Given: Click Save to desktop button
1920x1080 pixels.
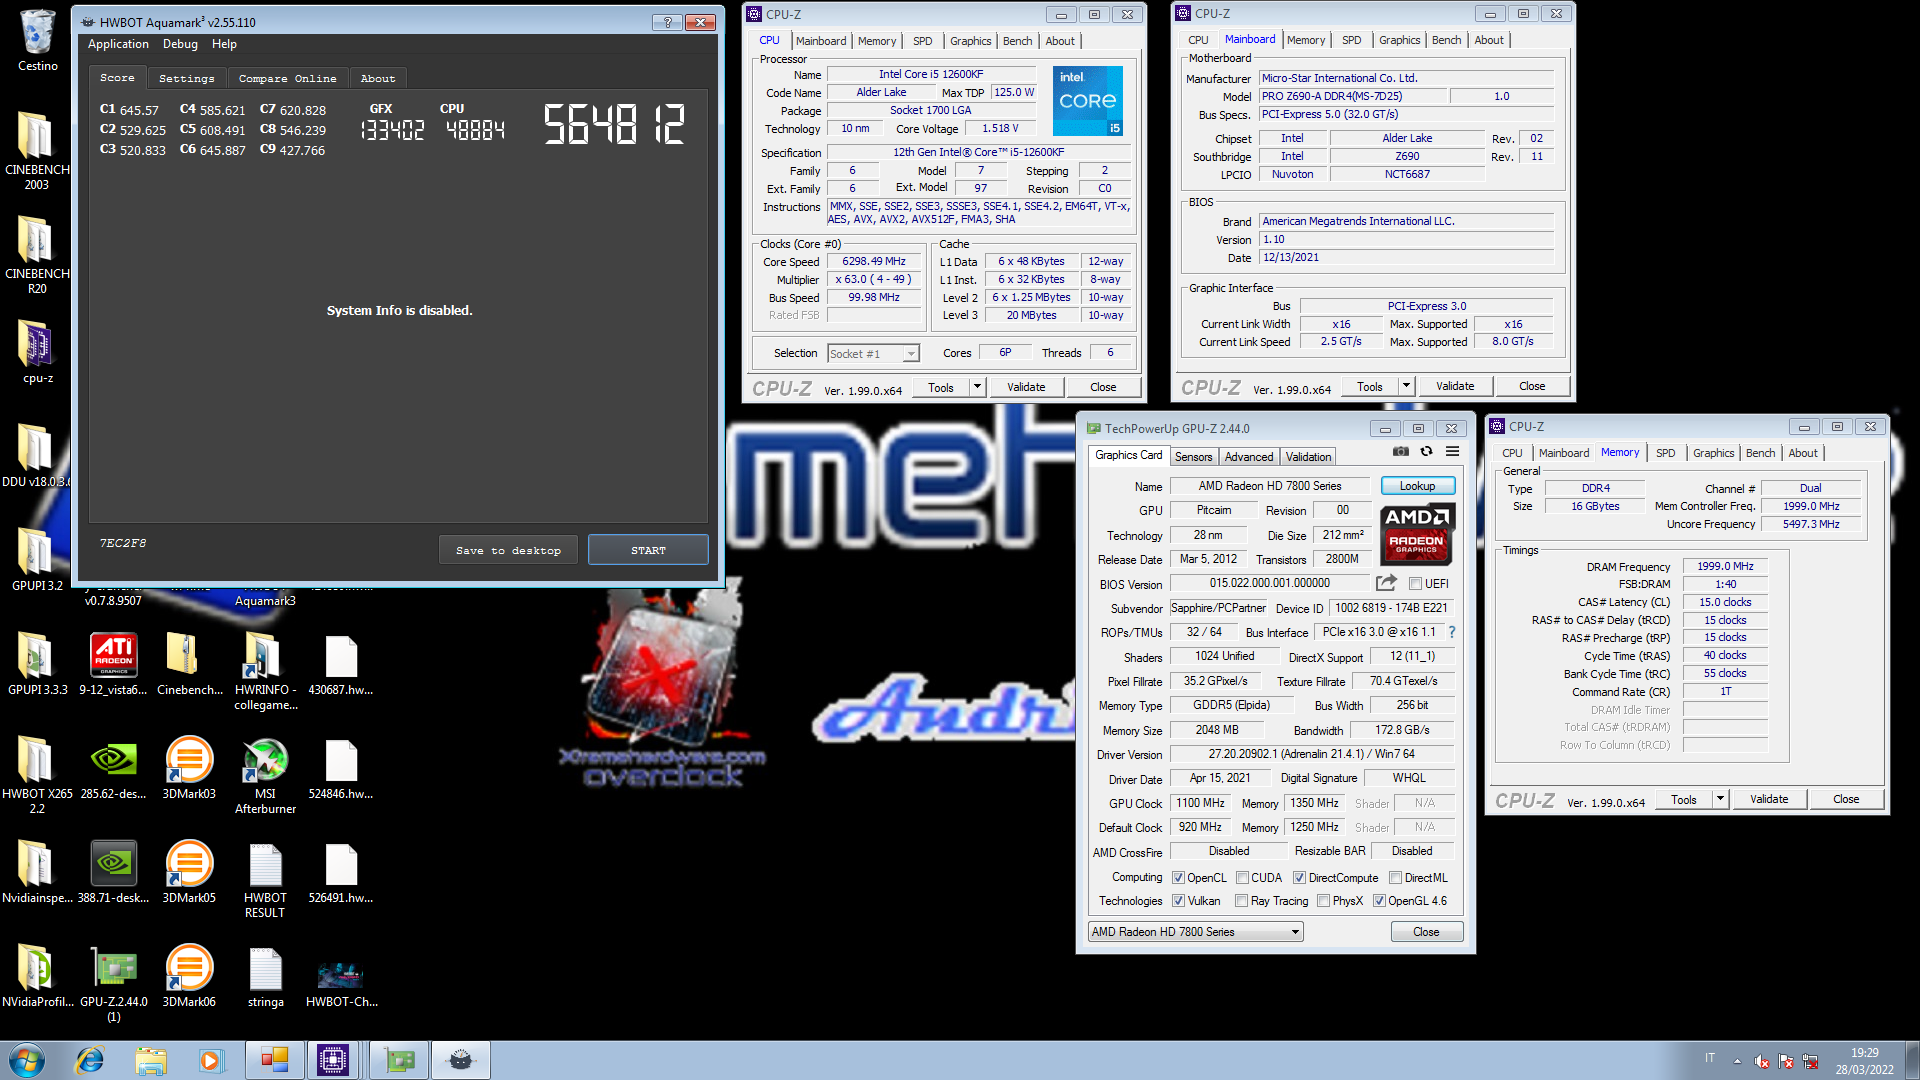Looking at the screenshot, I should point(508,550).
